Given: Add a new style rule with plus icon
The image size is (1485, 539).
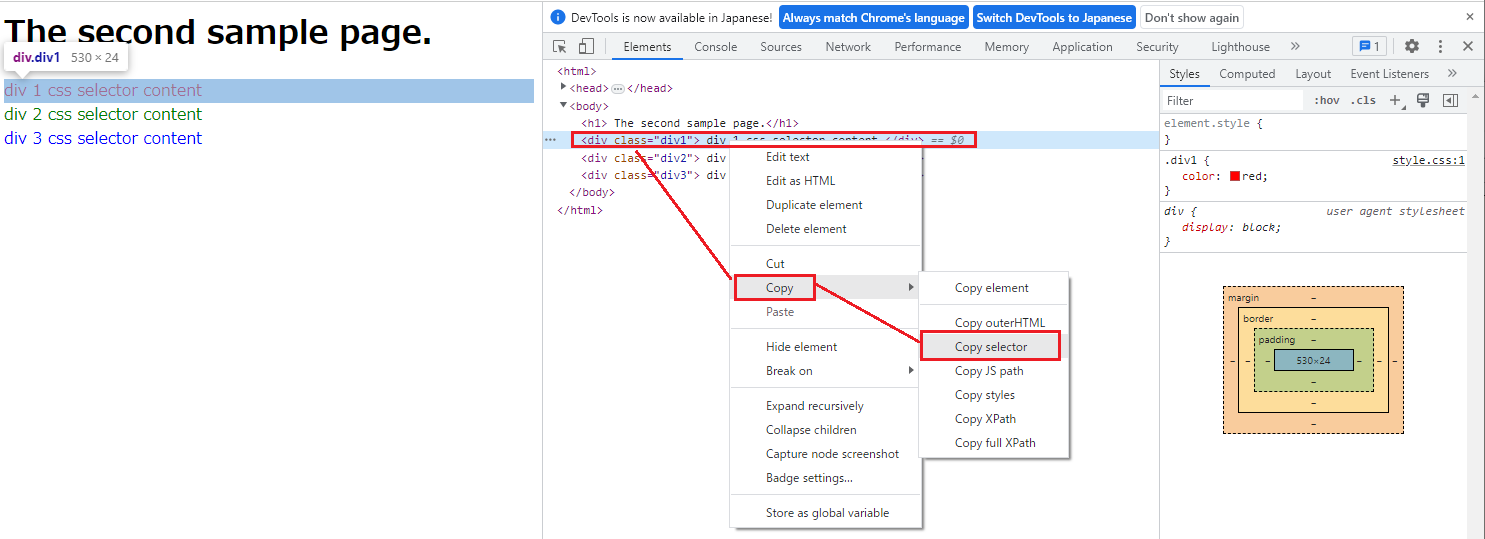Looking at the screenshot, I should (x=1397, y=100).
